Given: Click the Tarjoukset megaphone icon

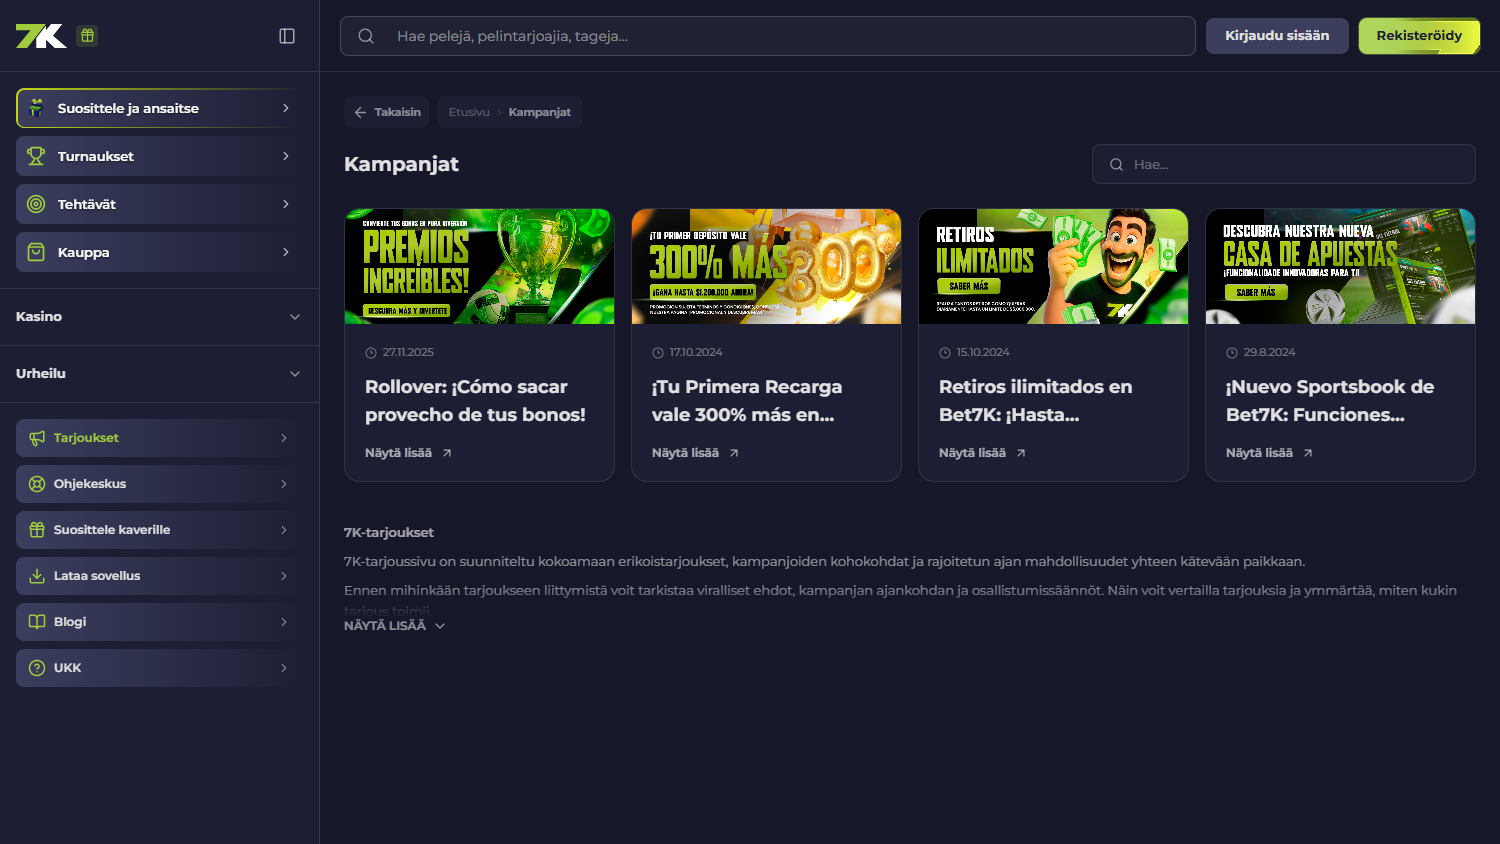Looking at the screenshot, I should pyautogui.click(x=37, y=438).
